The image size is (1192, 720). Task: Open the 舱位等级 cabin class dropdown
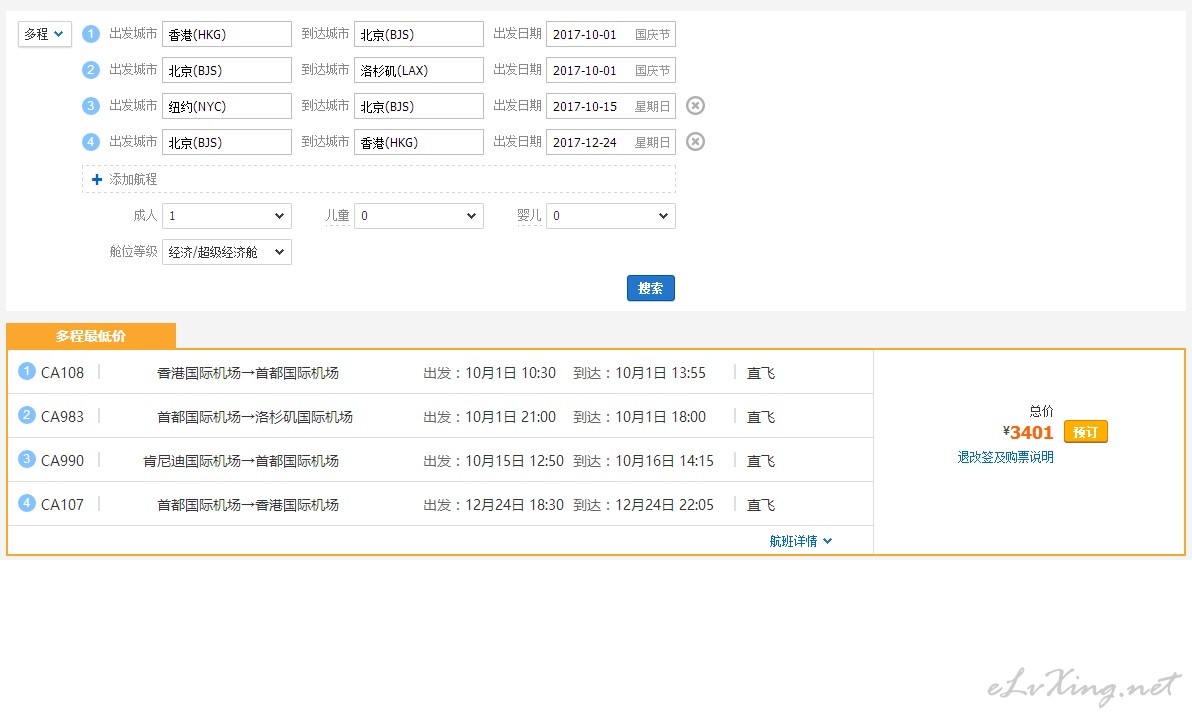tap(227, 252)
